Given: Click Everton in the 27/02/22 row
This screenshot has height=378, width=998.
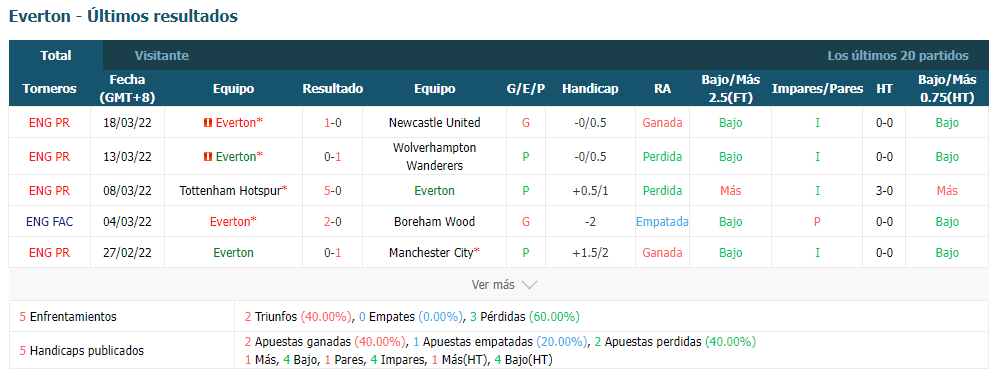Looking at the screenshot, I should click(x=234, y=253).
